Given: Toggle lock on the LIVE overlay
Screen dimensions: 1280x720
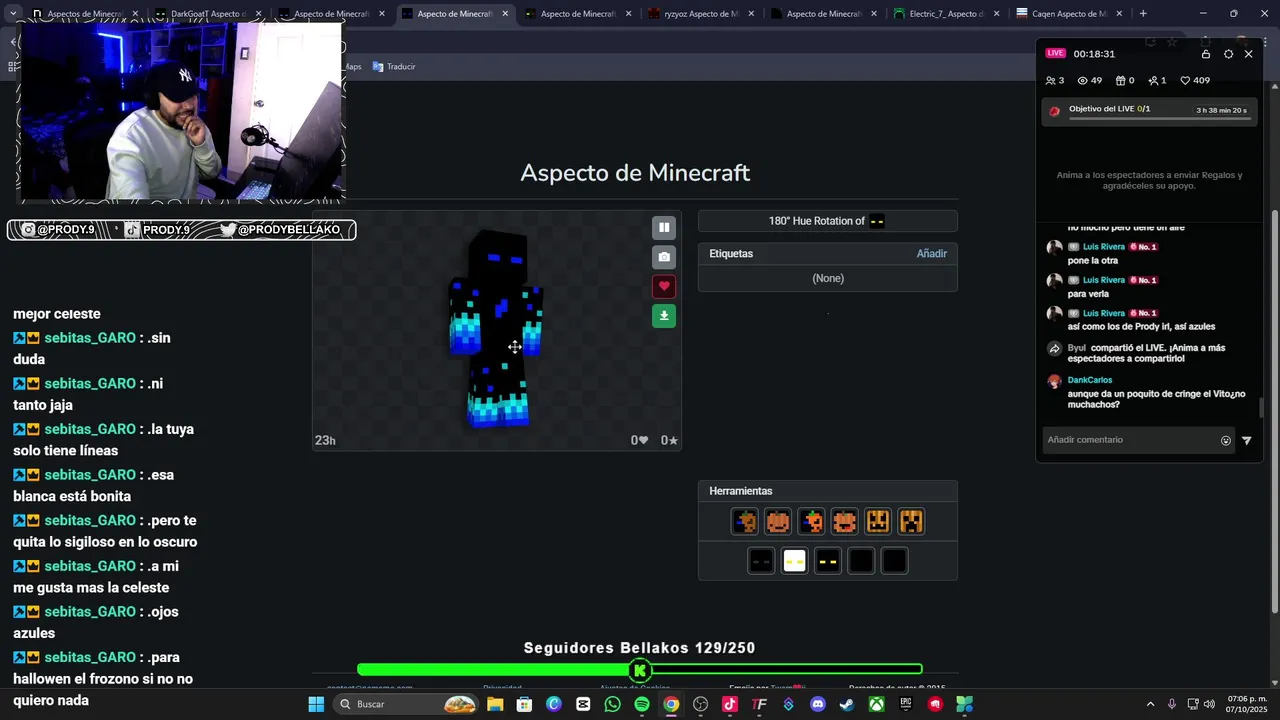Looking at the screenshot, I should click(1206, 54).
